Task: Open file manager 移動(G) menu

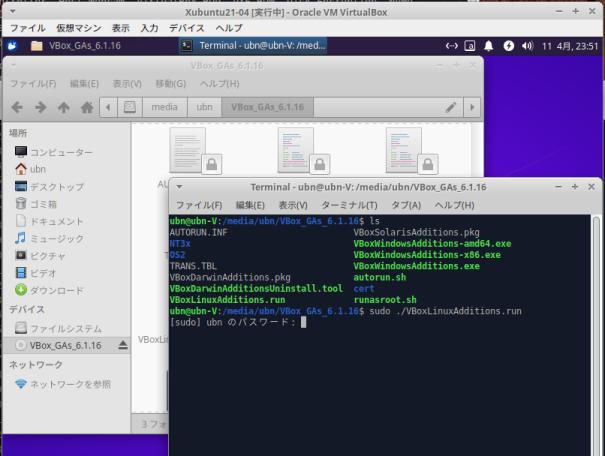Action: [171, 84]
